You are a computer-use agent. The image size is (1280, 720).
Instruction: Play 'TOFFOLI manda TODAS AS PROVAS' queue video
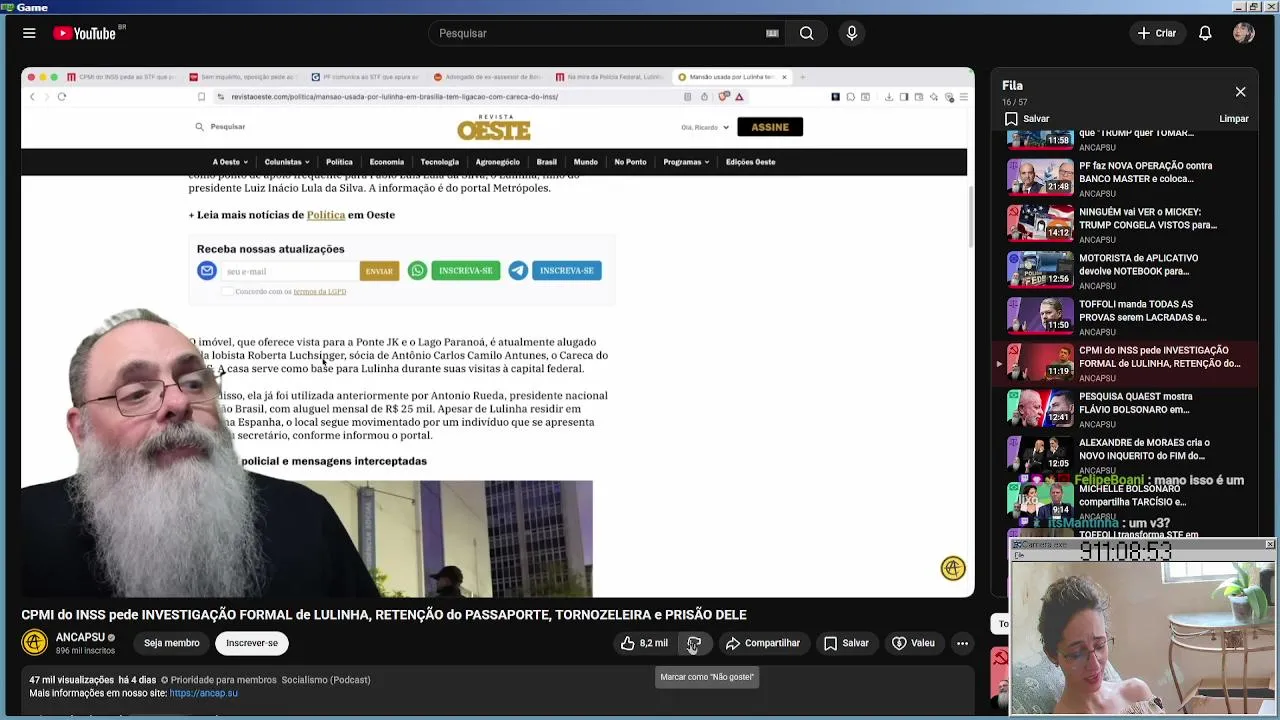(1126, 316)
